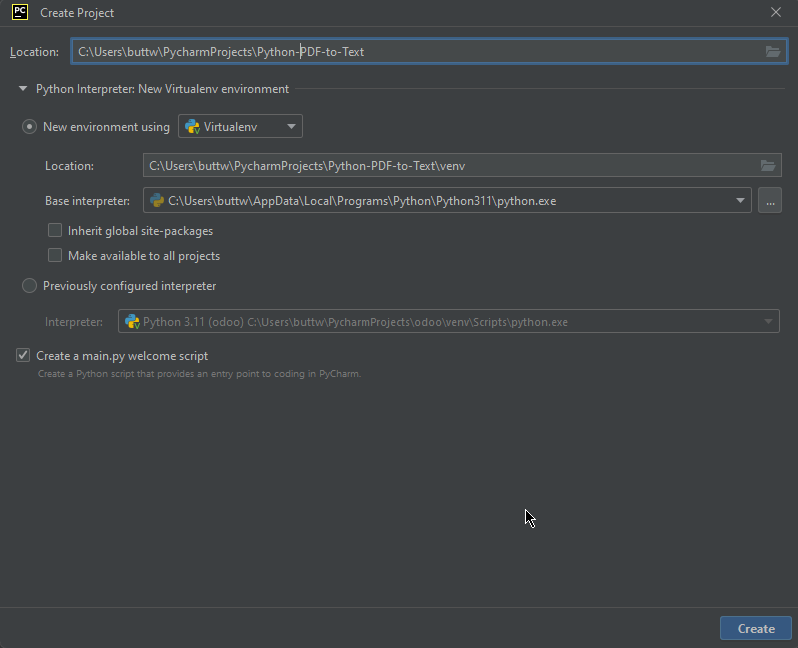Select New environment using radio button
Viewport: 798px width, 648px height.
click(29, 127)
